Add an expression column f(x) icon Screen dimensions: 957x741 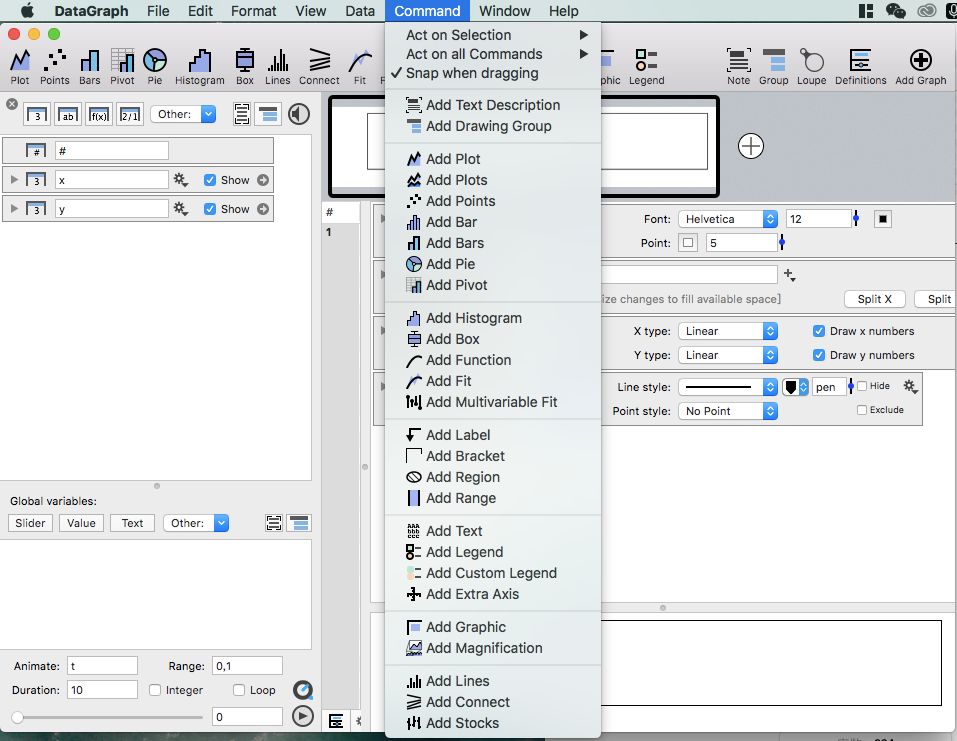99,114
